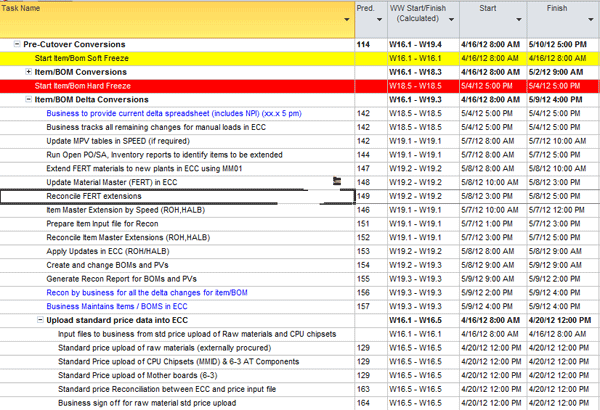Open the Finish column filter dropdown
The height and width of the screenshot is (410, 600).
(592, 19)
